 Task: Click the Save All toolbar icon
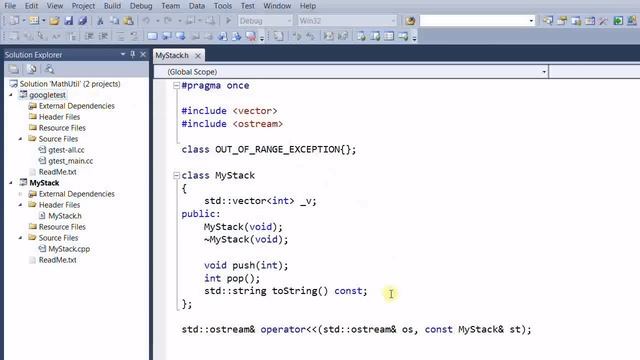coord(82,20)
